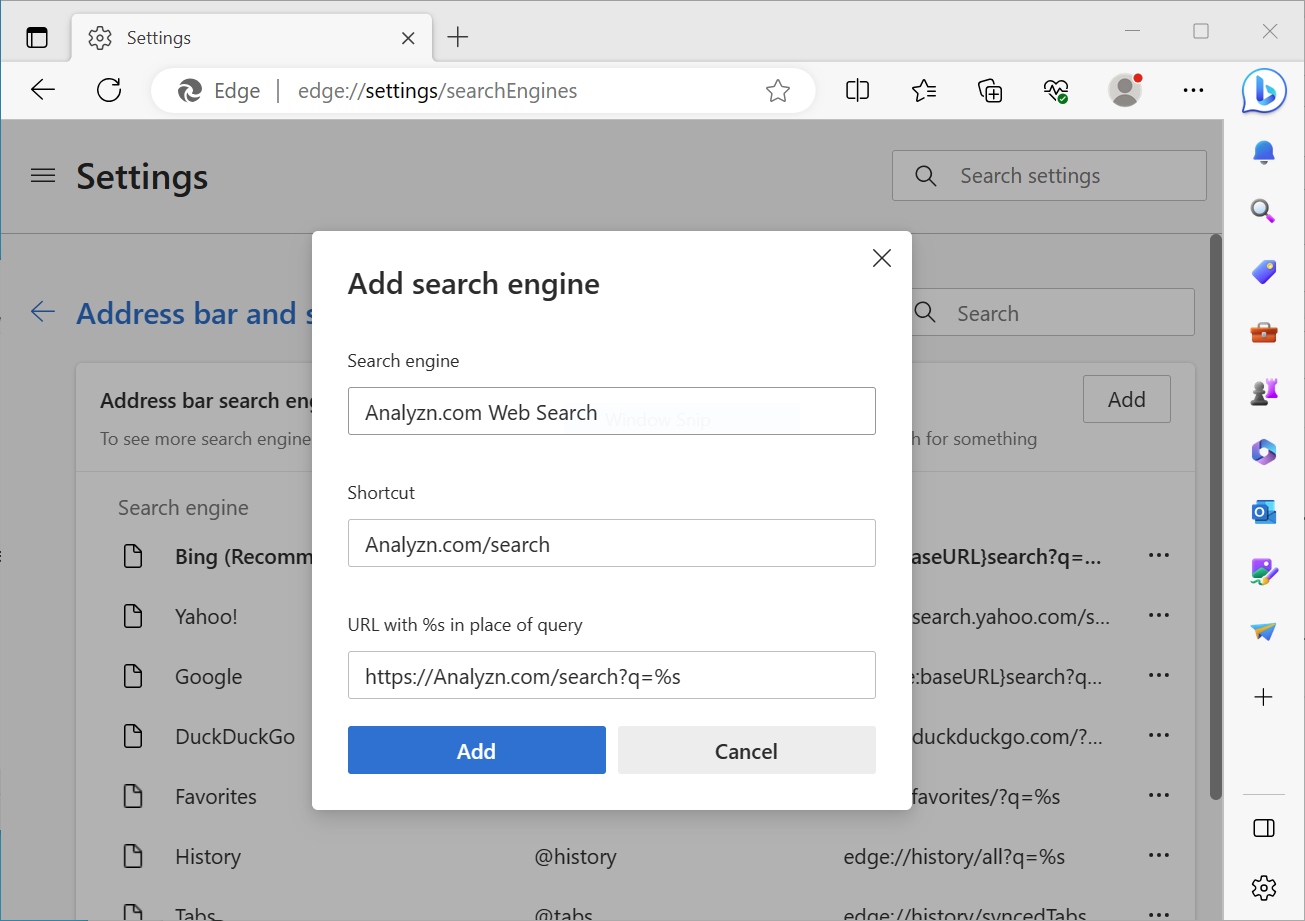Screen dimensions: 1305x921
Task: Open more actions for Bing row
Action: [x=1159, y=555]
